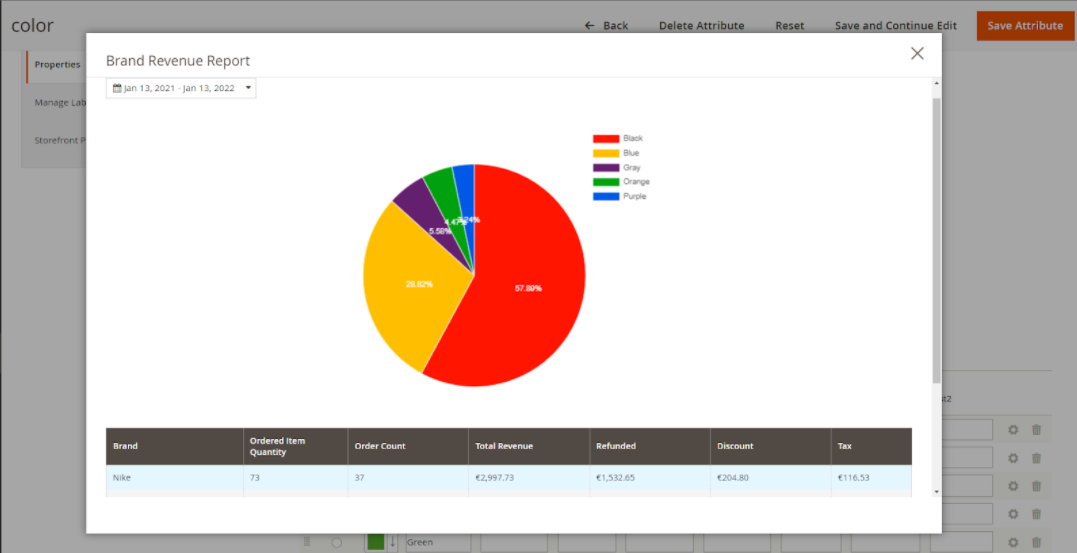Click the top-most visible gear icon

pos(1012,430)
